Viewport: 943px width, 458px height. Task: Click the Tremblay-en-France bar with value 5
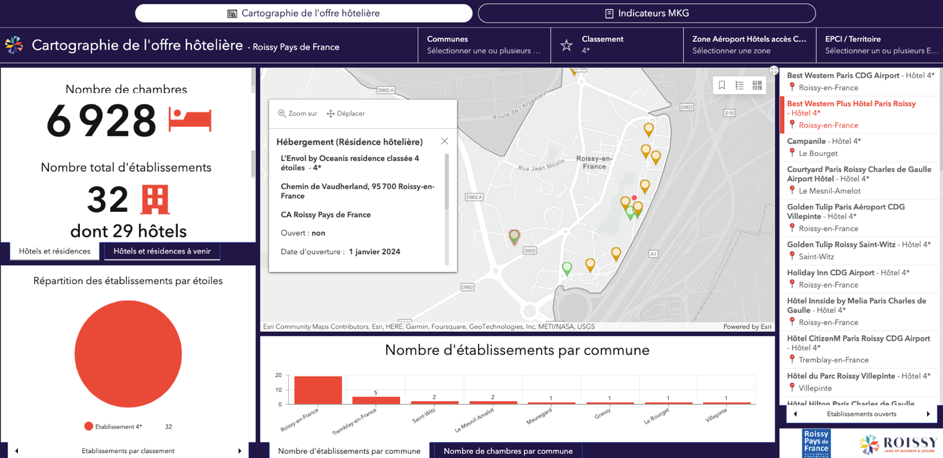pyautogui.click(x=376, y=400)
